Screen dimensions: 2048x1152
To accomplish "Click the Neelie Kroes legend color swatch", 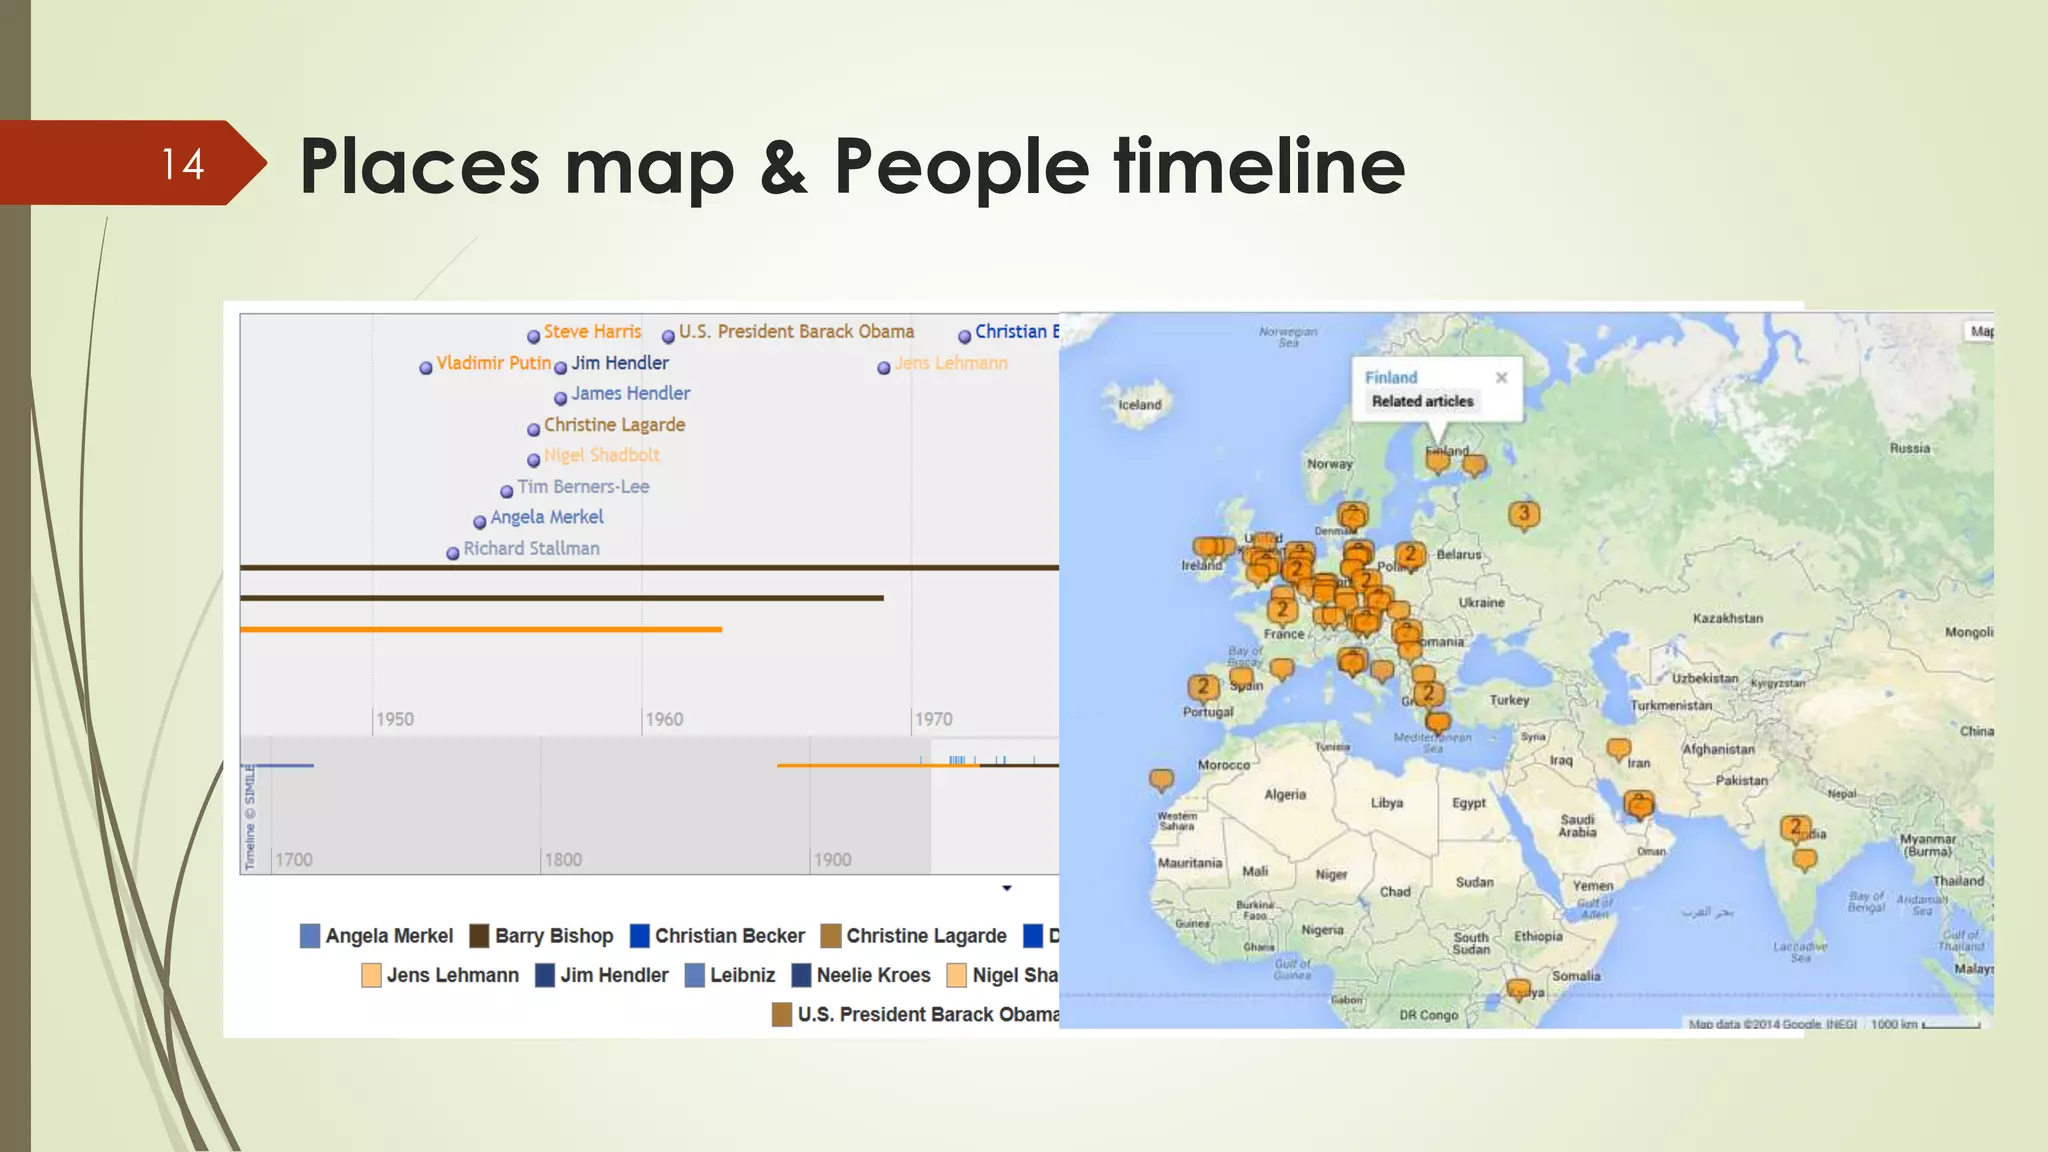I will 801,975.
